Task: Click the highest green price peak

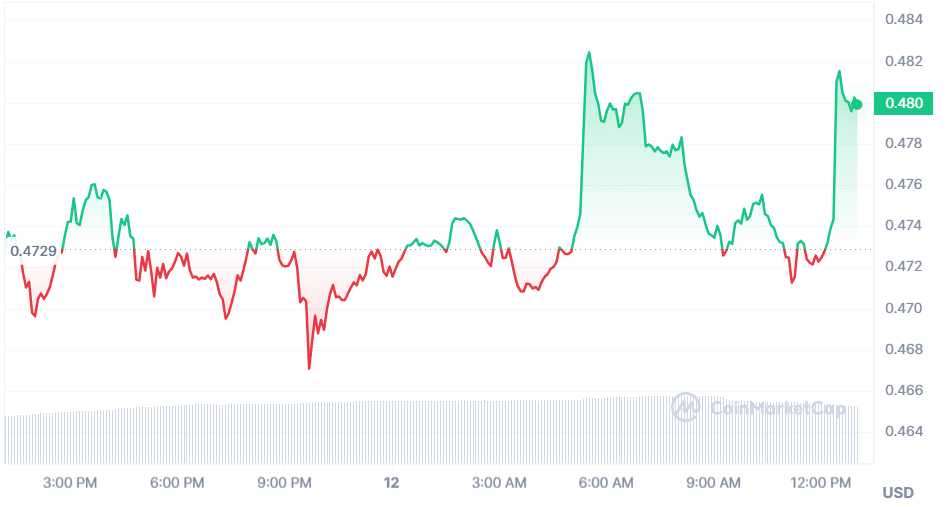Action: (588, 53)
